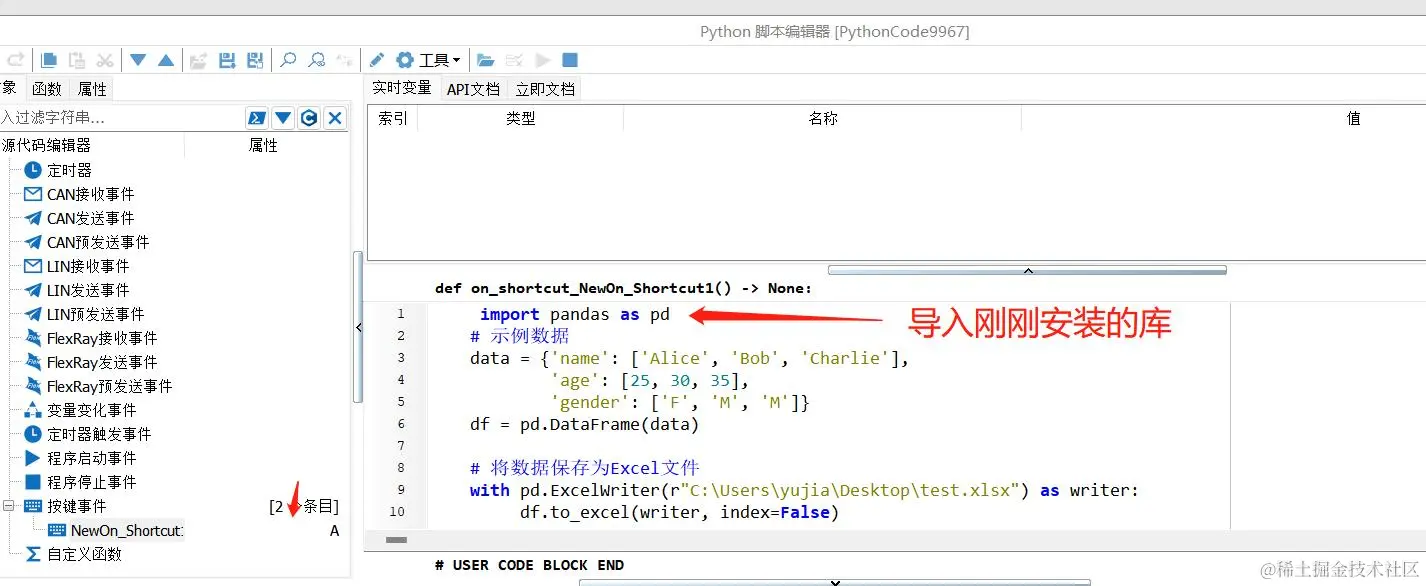Click the magnifier search icon
1426x586 pixels.
[x=288, y=60]
